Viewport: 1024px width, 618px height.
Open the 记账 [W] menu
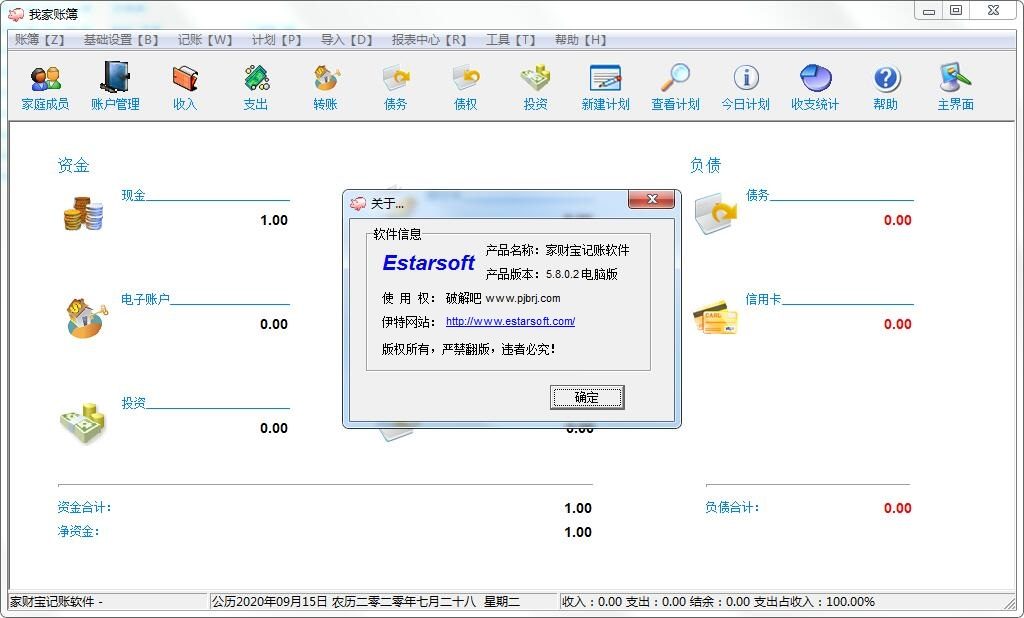coord(204,40)
